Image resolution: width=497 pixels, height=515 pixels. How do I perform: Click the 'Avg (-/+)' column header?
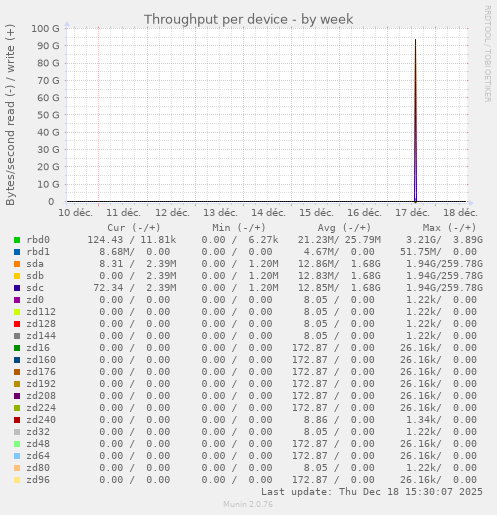coord(344,228)
